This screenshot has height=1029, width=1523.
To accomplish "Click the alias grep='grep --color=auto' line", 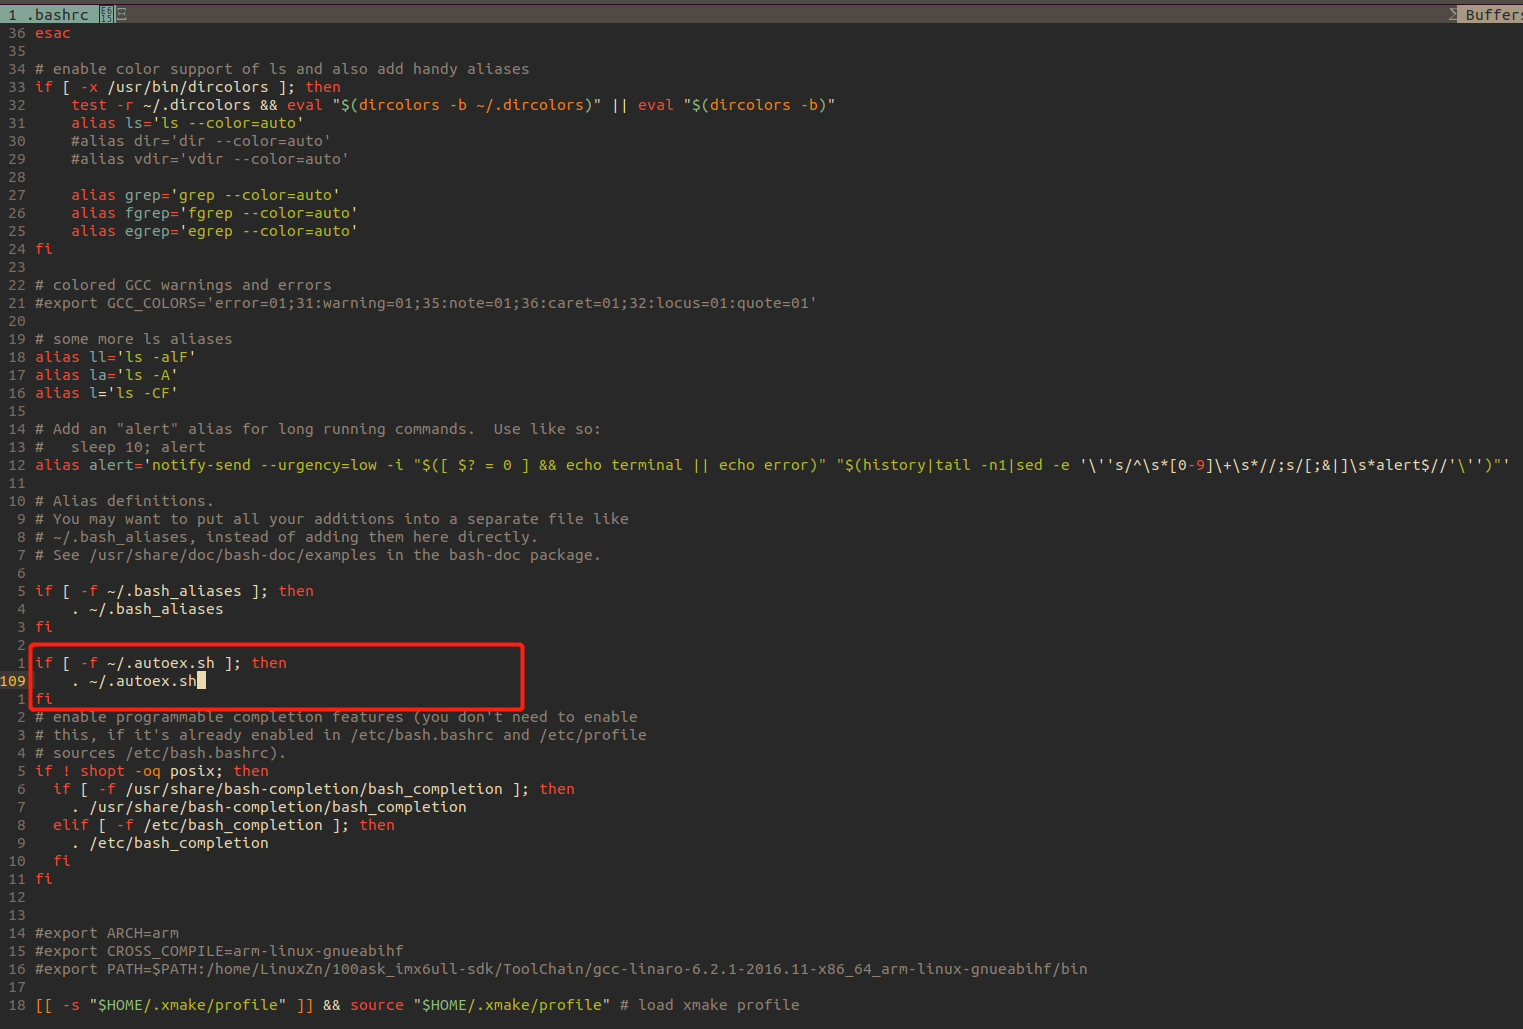I will [x=205, y=195].
